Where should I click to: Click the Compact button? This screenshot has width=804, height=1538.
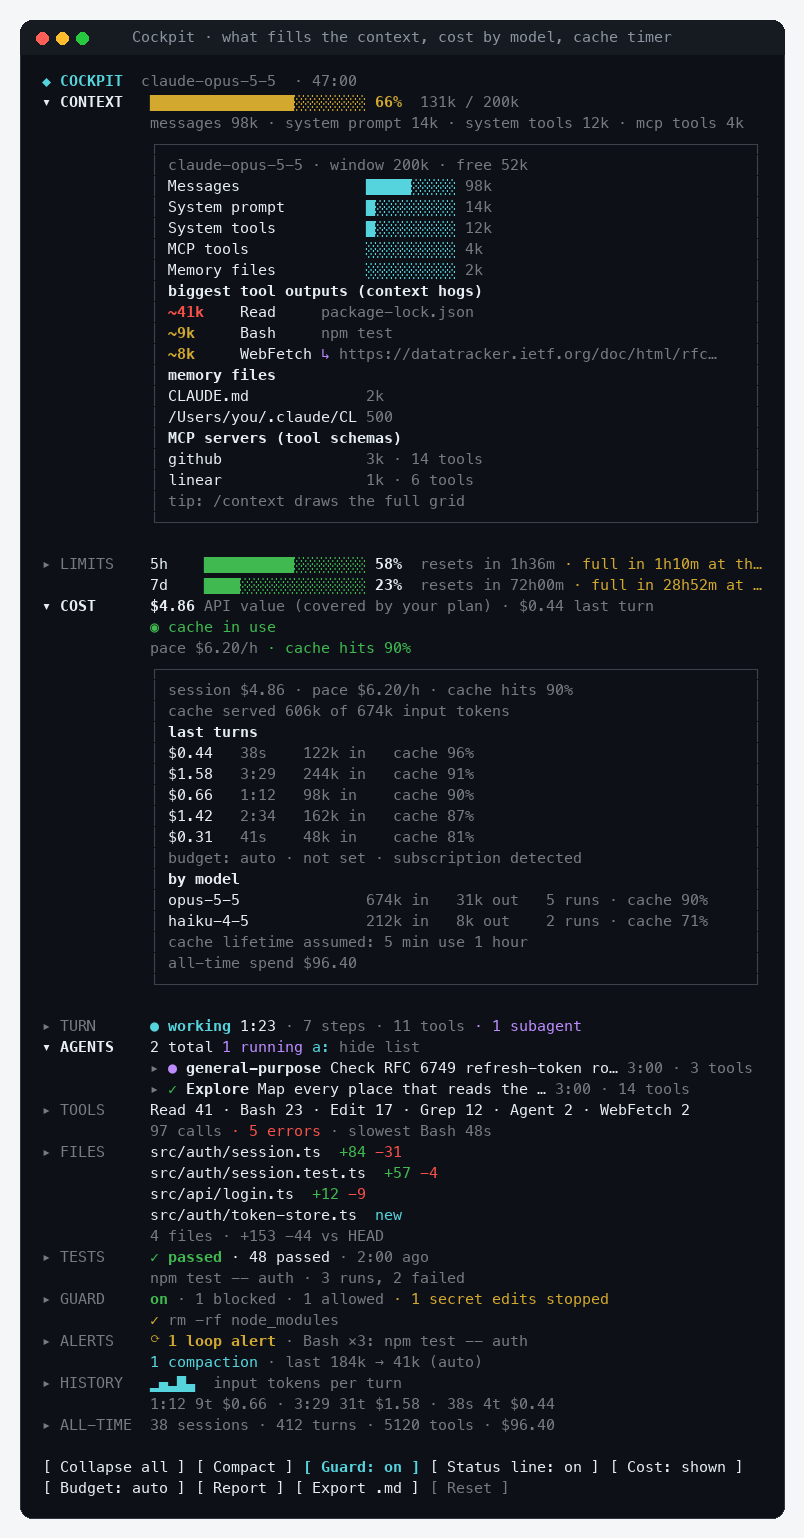(244, 1467)
